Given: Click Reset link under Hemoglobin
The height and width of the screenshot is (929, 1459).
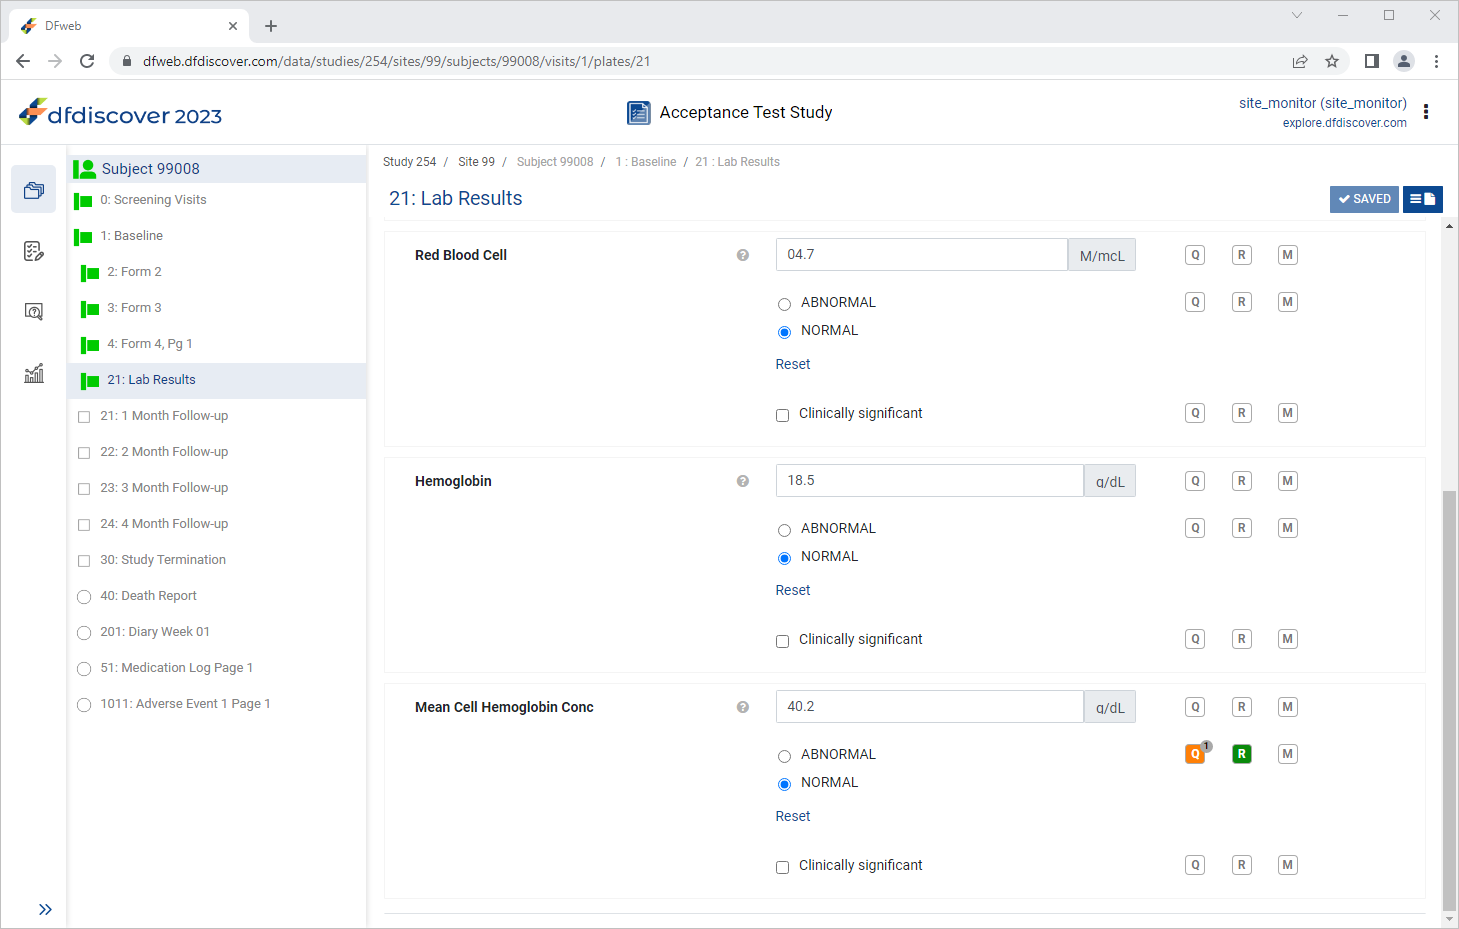Looking at the screenshot, I should [793, 590].
